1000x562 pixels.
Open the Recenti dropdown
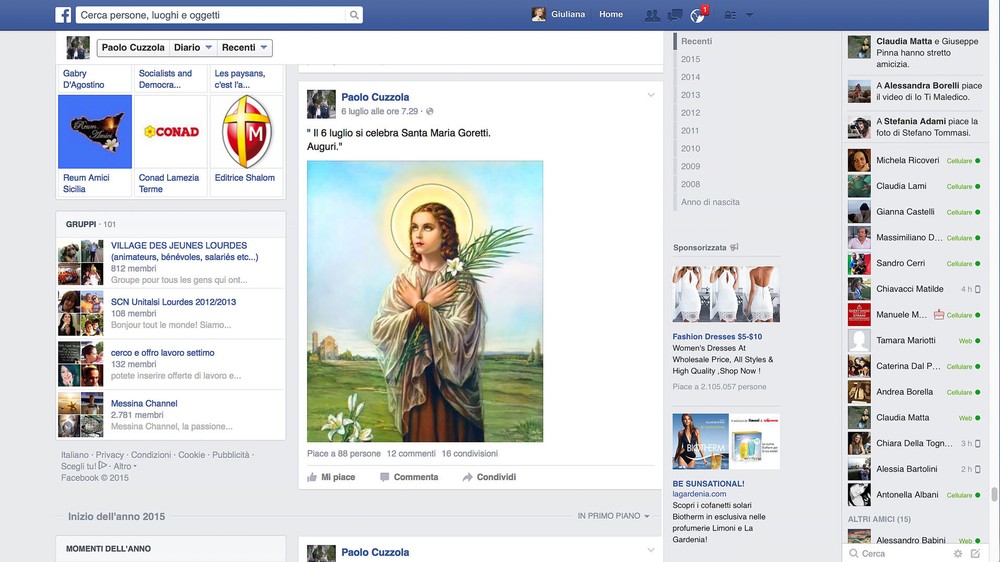click(244, 48)
